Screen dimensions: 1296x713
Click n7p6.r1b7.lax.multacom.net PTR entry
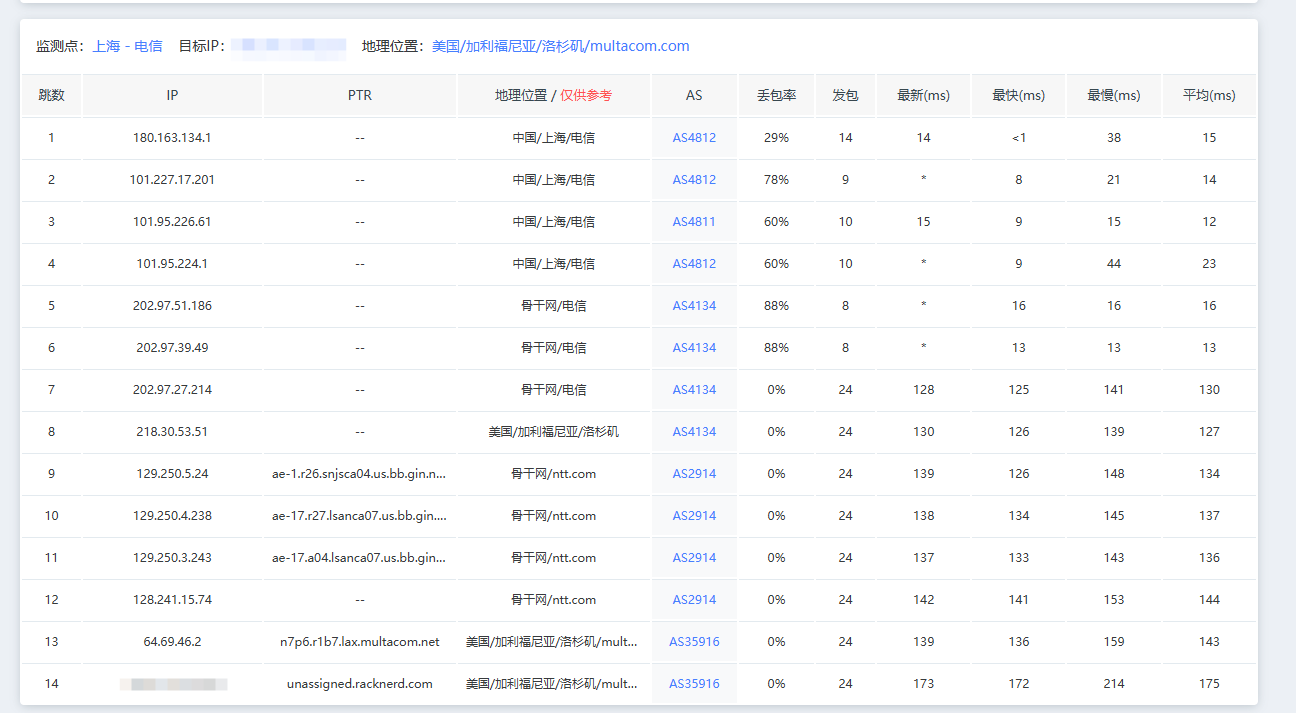[x=359, y=641]
